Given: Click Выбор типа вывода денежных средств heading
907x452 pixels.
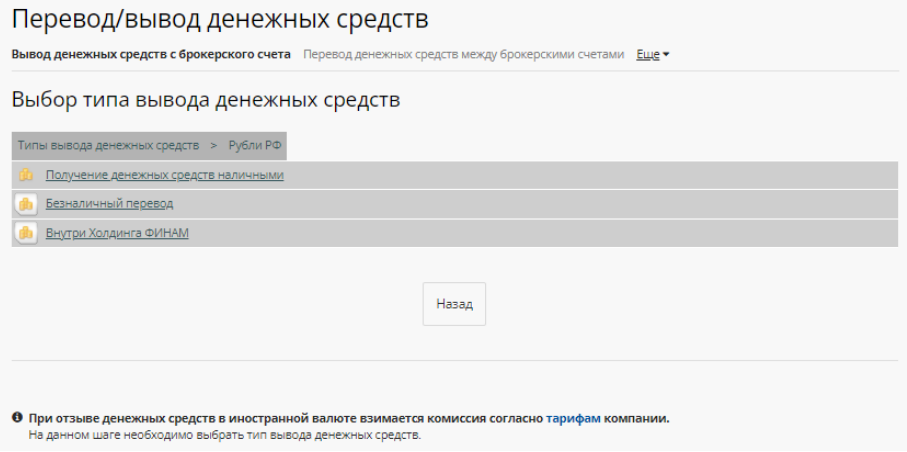Looking at the screenshot, I should coord(206,100).
